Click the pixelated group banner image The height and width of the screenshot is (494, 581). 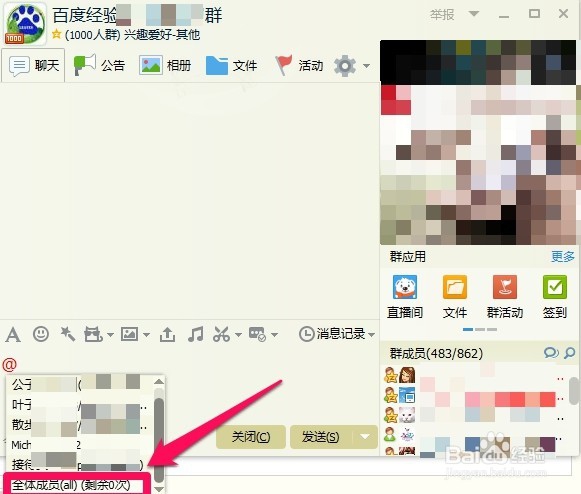point(478,142)
